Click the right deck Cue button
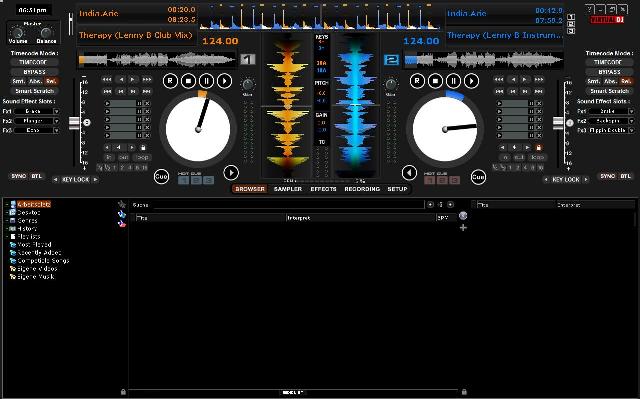Viewport: 640px width, 399px height. click(x=478, y=177)
